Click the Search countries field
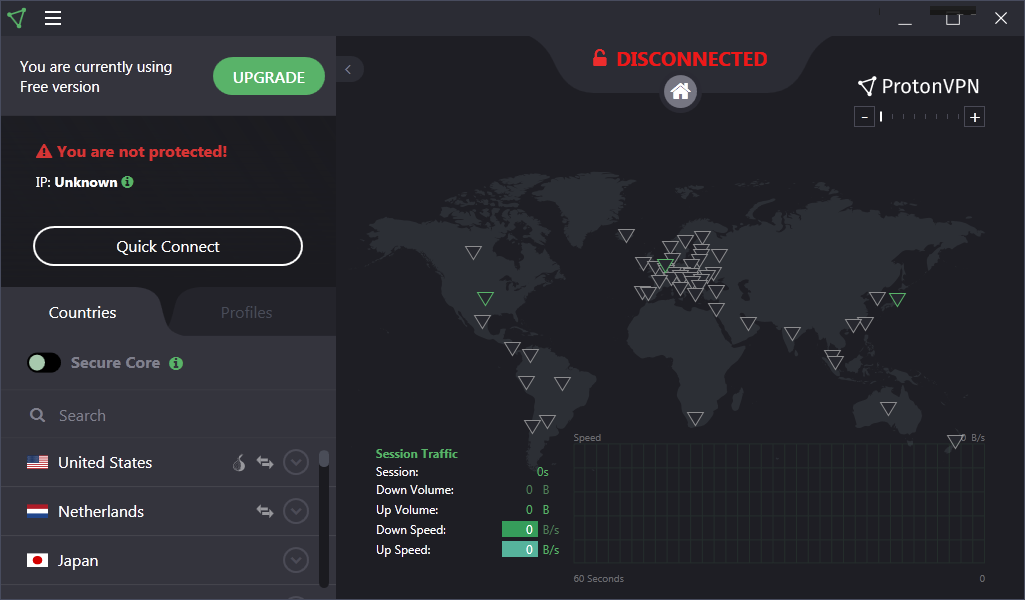Viewport: 1025px width, 600px height. (x=169, y=415)
